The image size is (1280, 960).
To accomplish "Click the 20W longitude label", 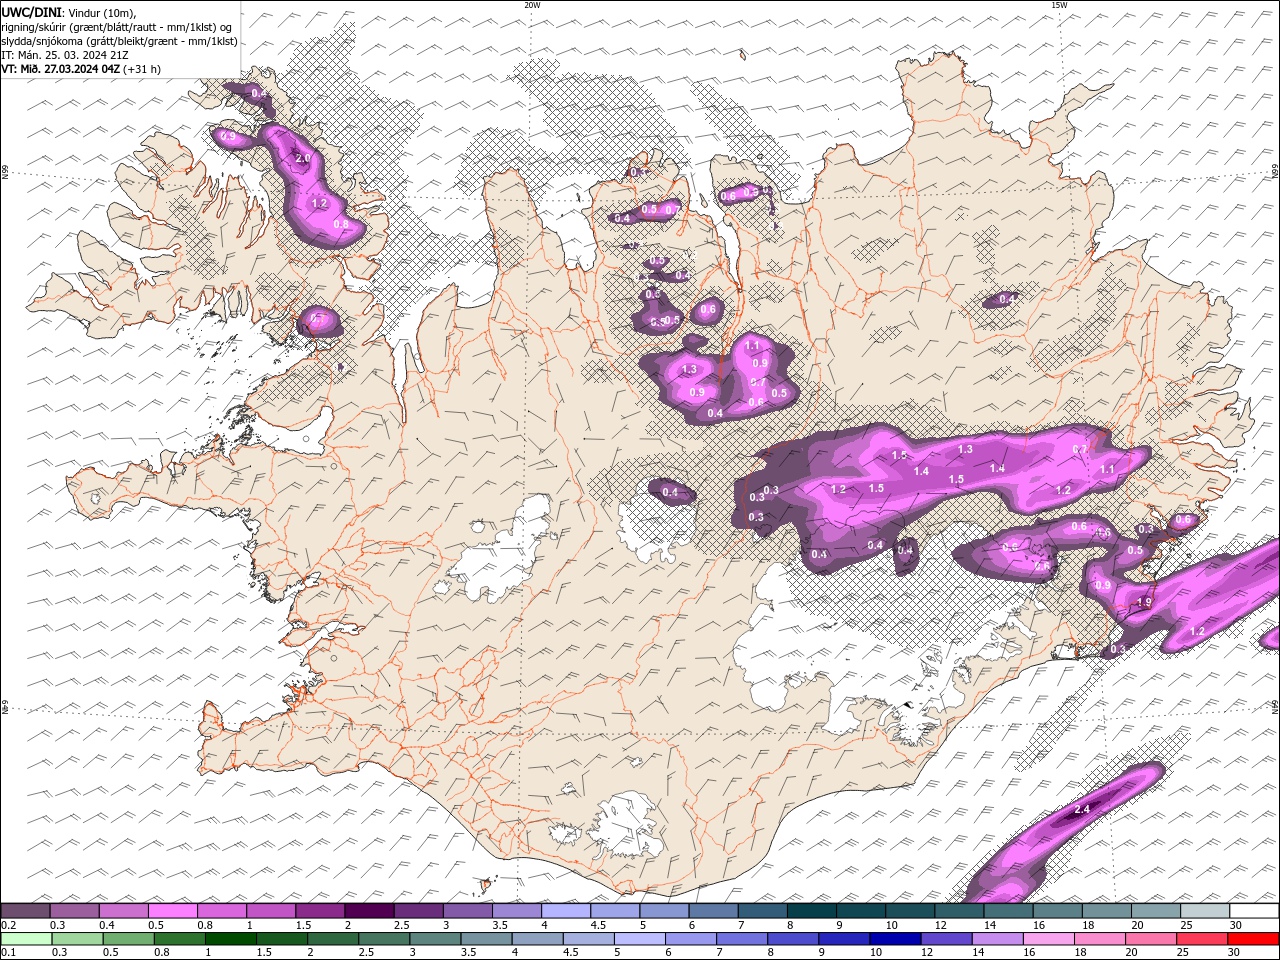I will (x=532, y=5).
